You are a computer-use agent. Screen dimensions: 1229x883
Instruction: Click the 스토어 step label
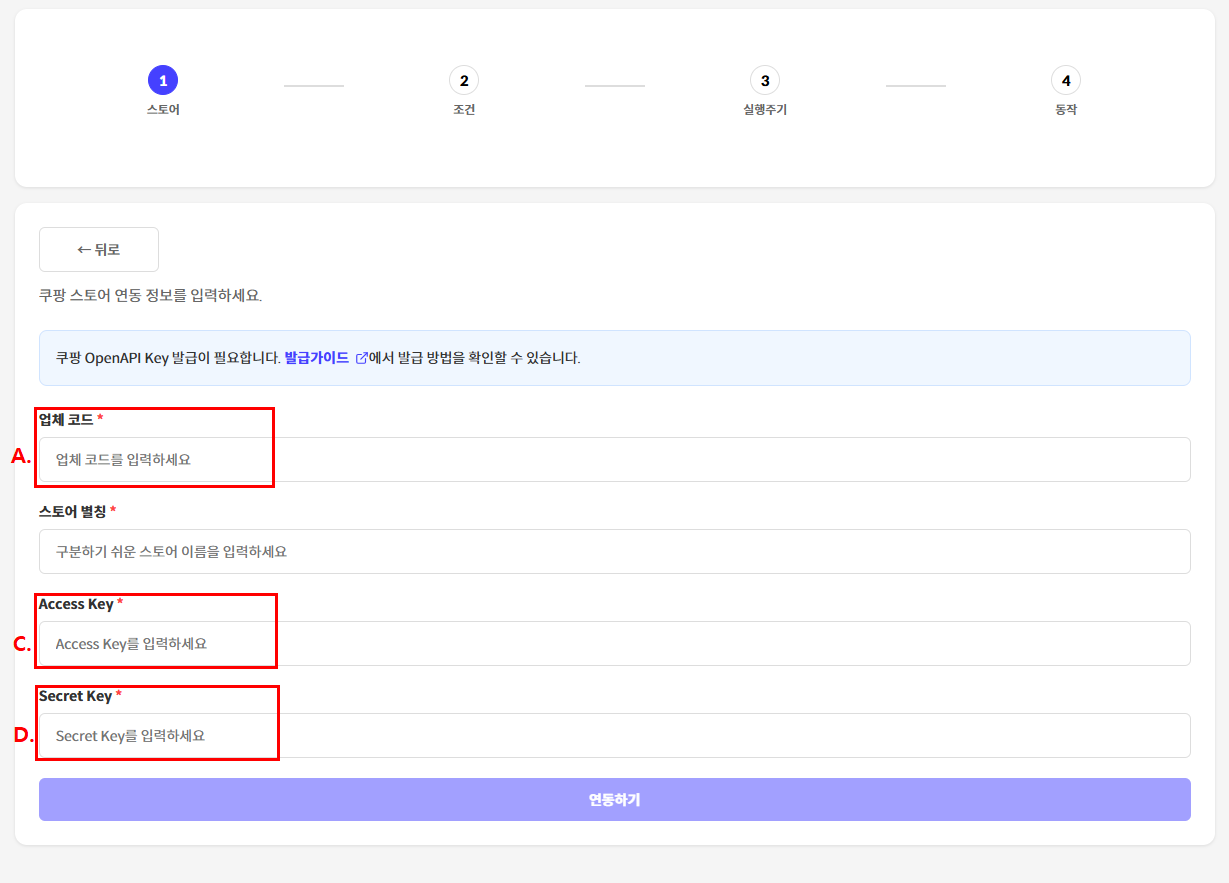[163, 110]
